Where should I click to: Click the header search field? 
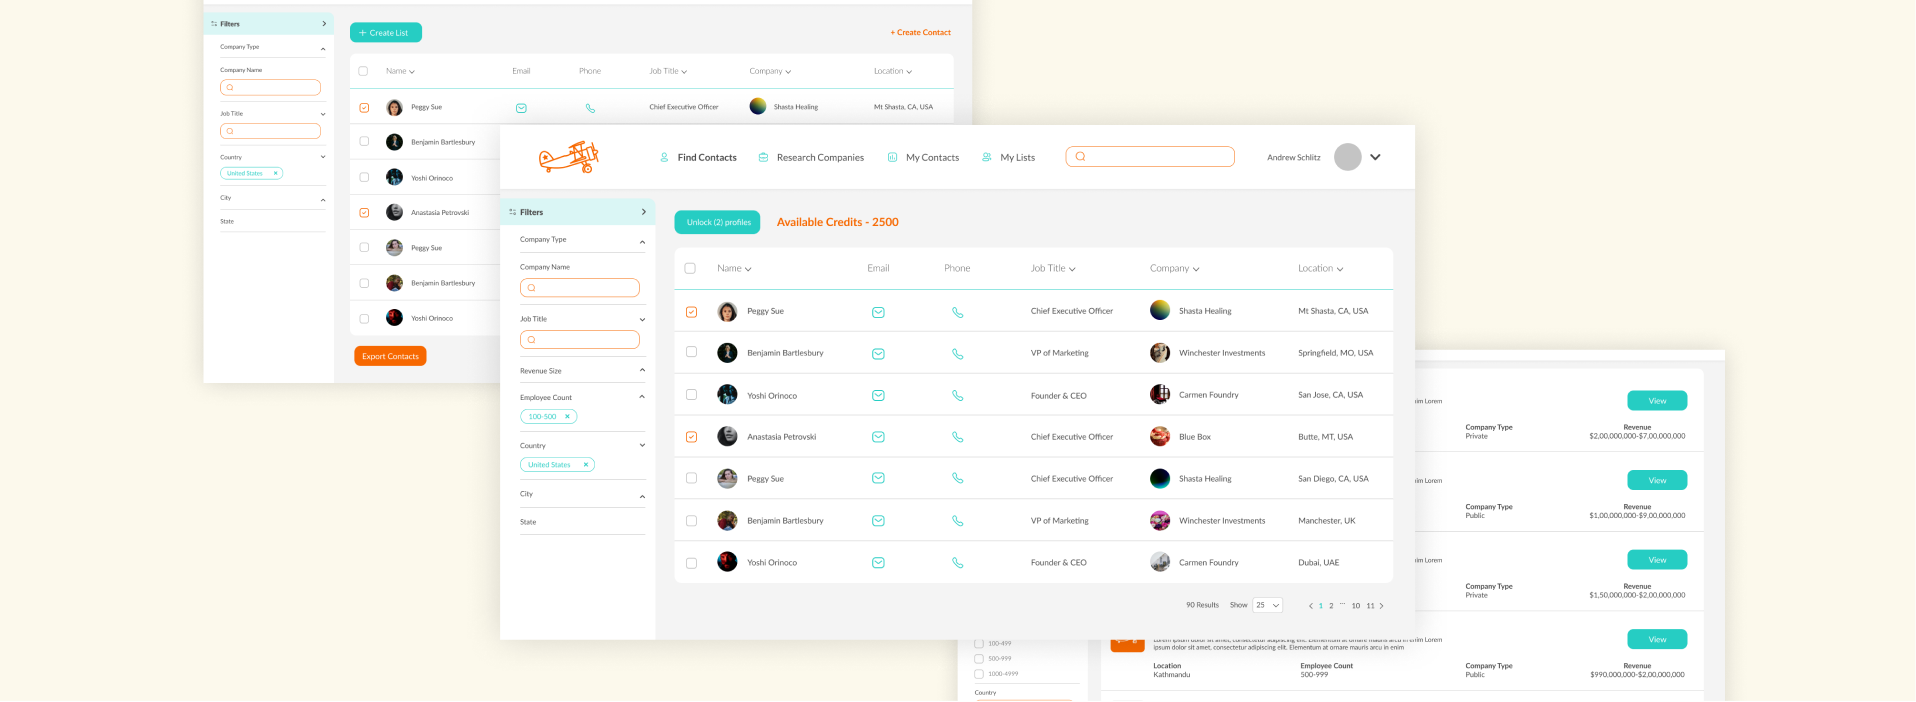tap(1150, 157)
